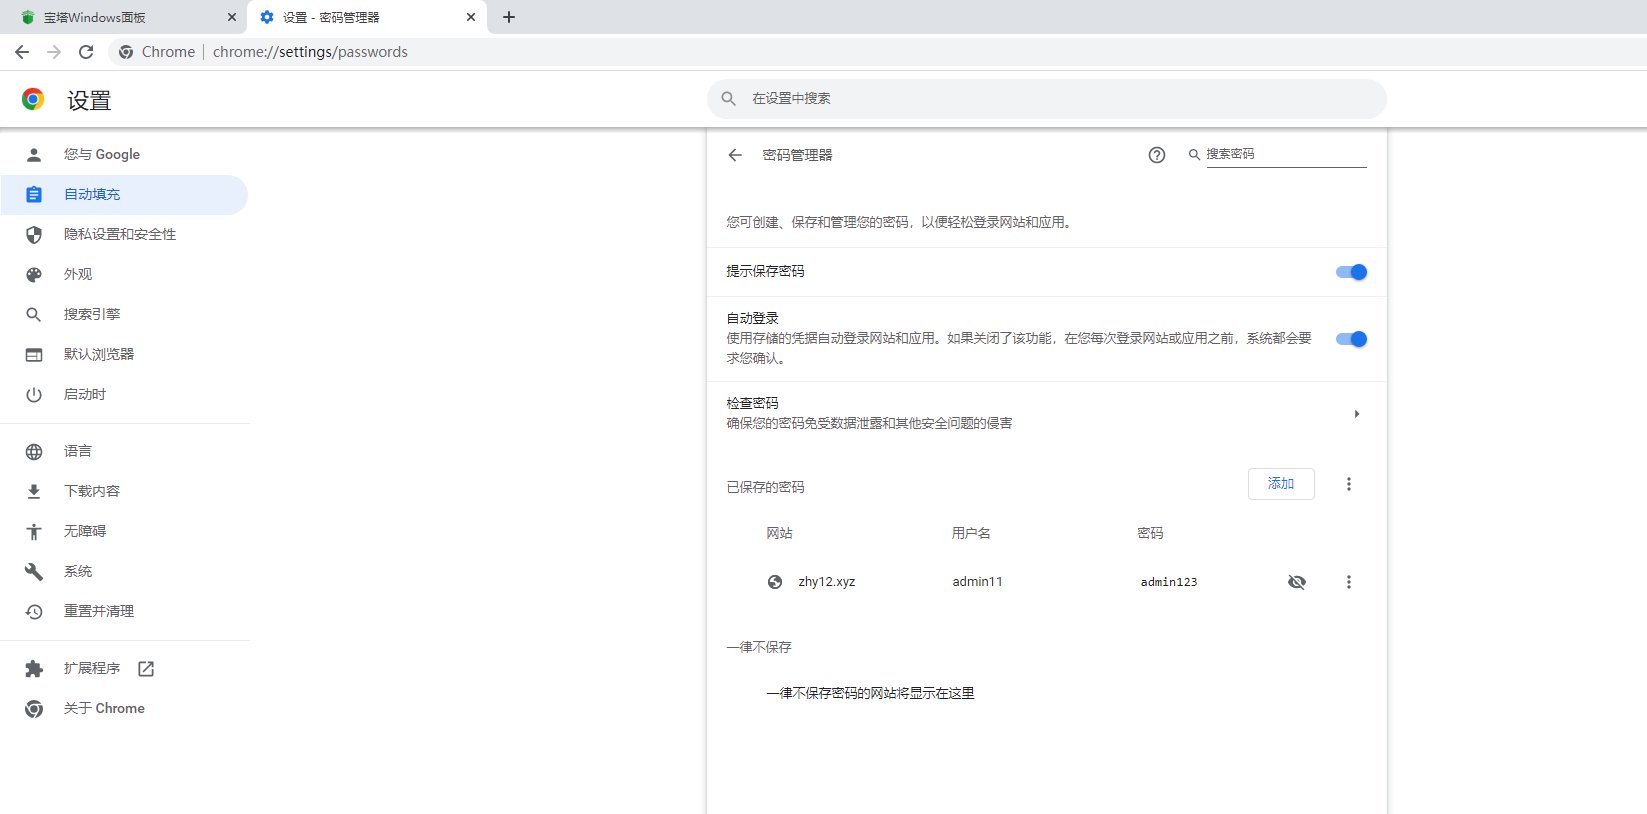Click the 搜索密码 input field

click(x=1286, y=154)
